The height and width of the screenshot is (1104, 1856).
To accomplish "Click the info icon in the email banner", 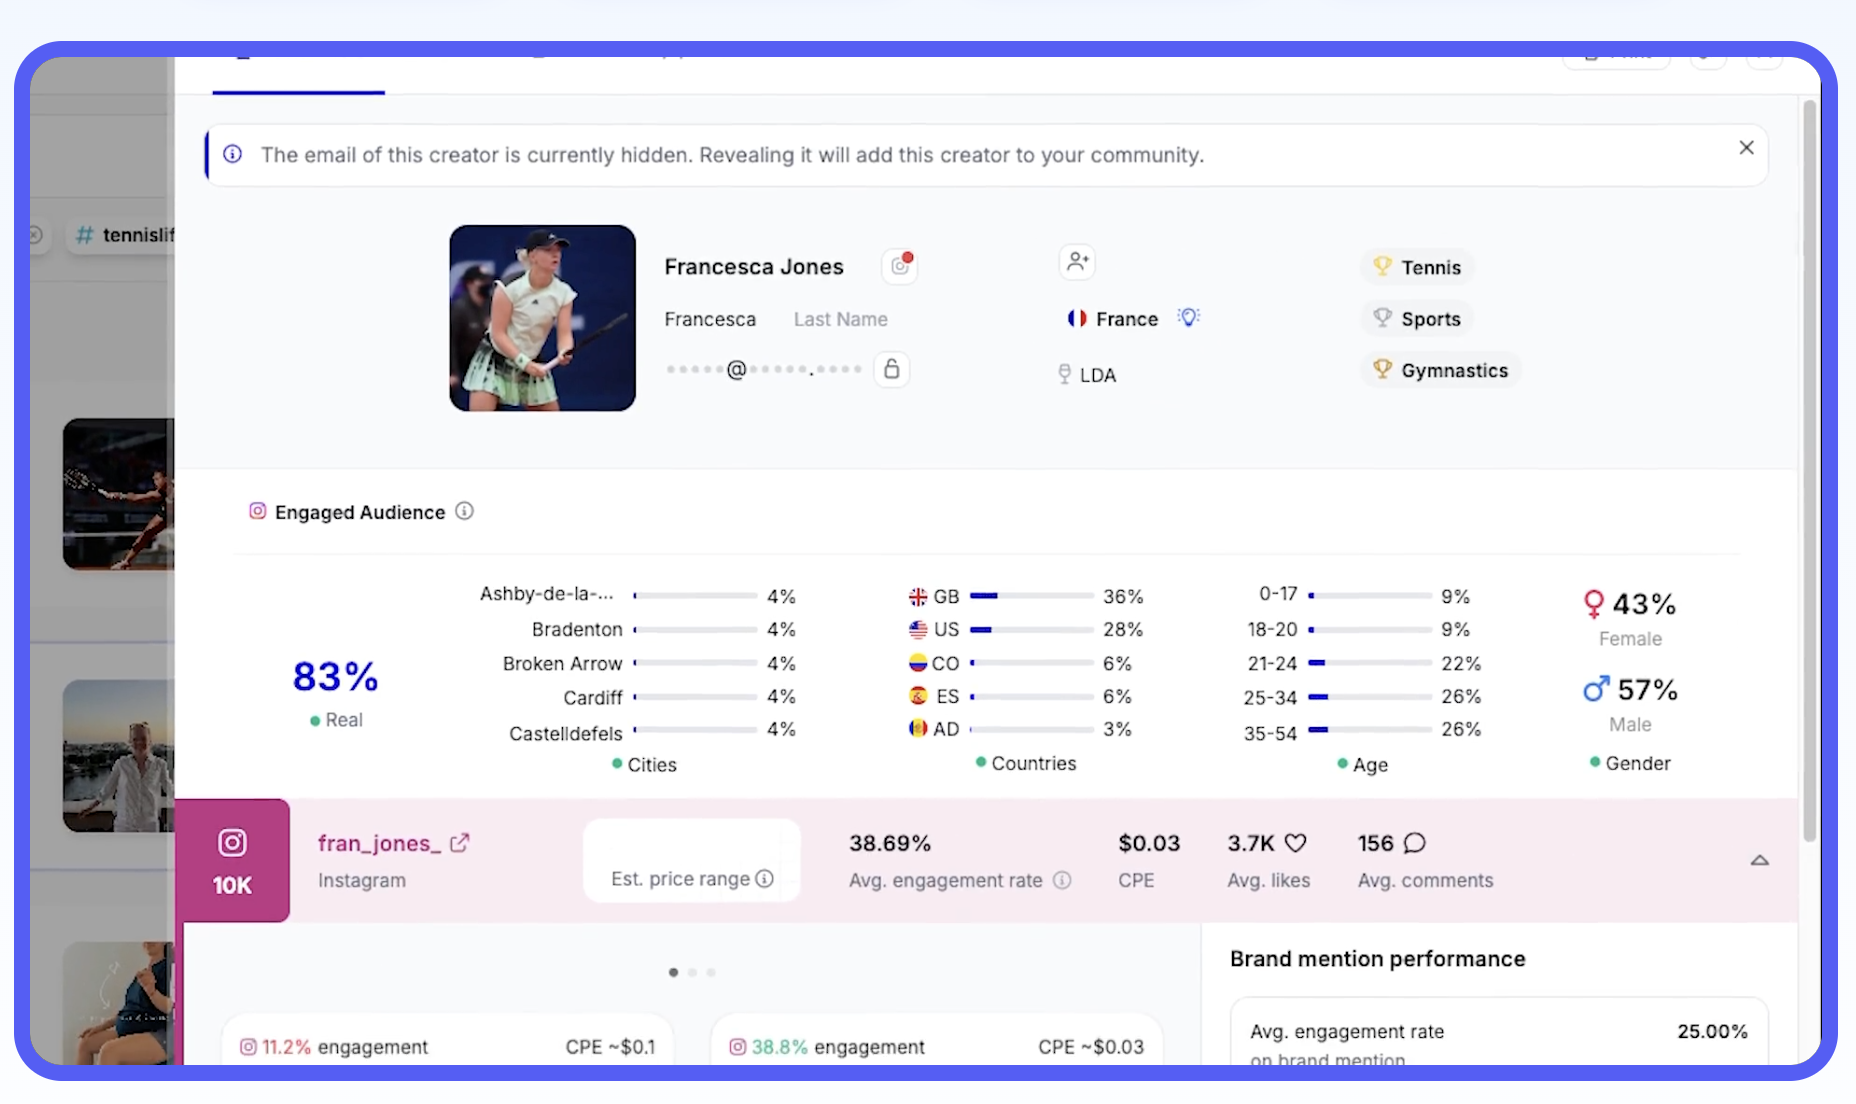I will tap(232, 154).
